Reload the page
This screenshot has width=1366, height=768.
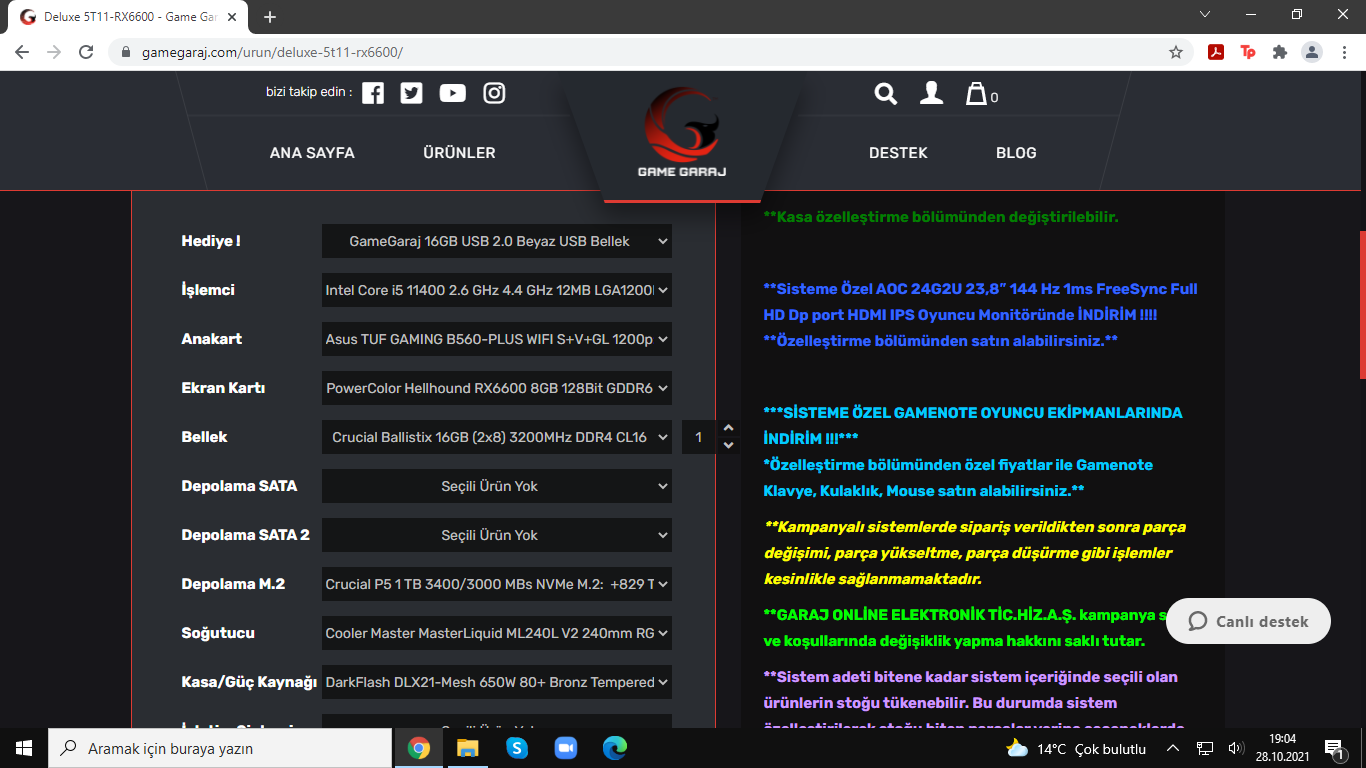[x=86, y=52]
